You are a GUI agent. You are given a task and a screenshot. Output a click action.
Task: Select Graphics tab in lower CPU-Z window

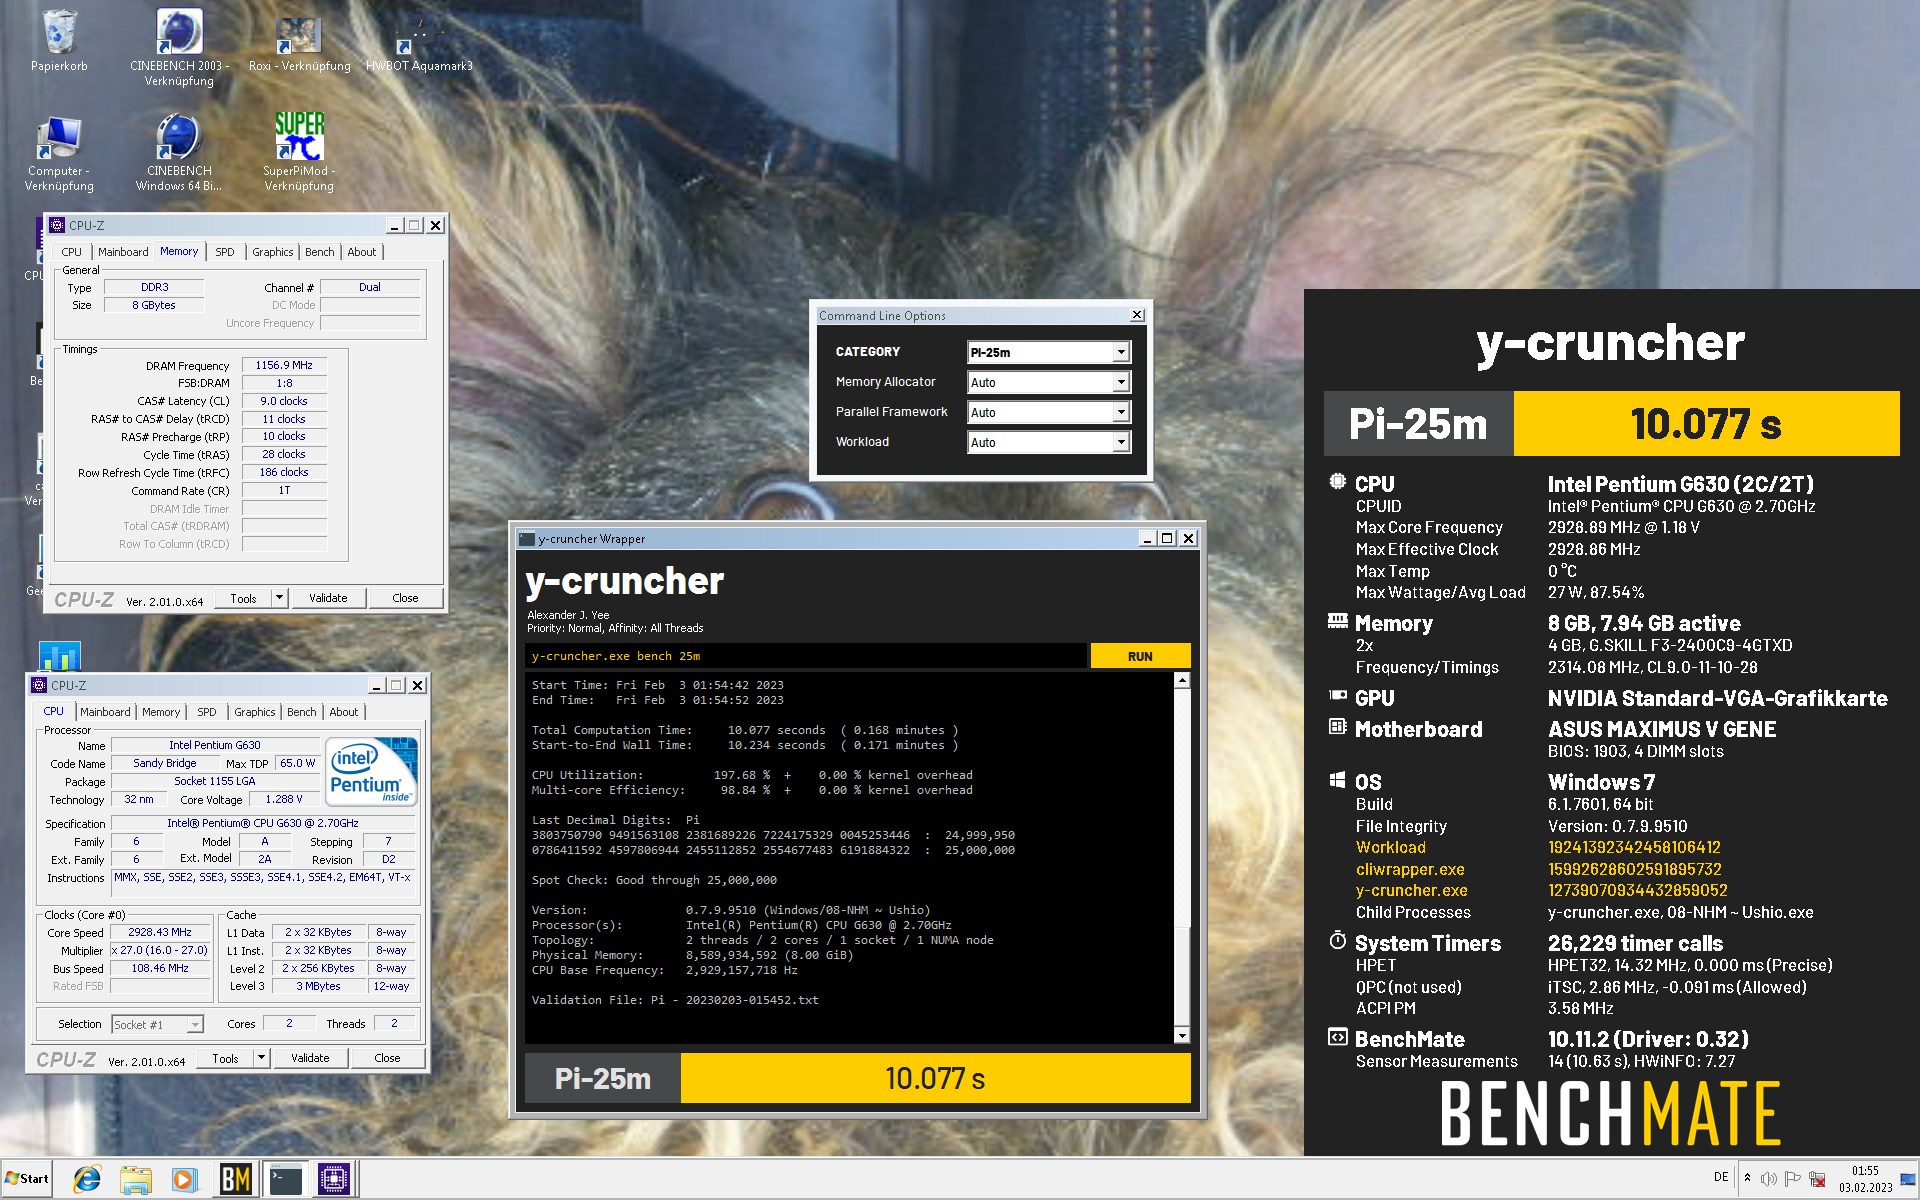[x=254, y=712]
